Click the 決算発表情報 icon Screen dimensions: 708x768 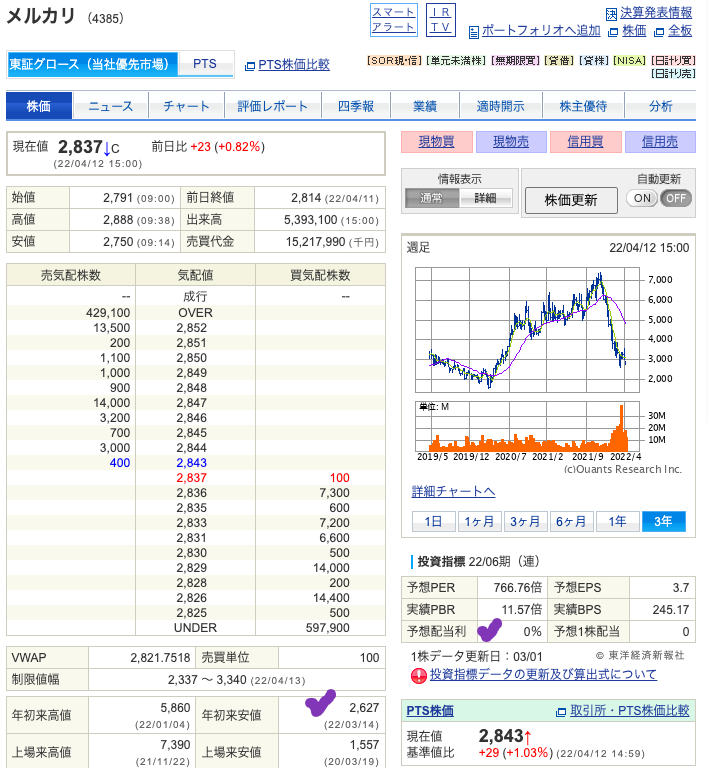click(x=611, y=14)
